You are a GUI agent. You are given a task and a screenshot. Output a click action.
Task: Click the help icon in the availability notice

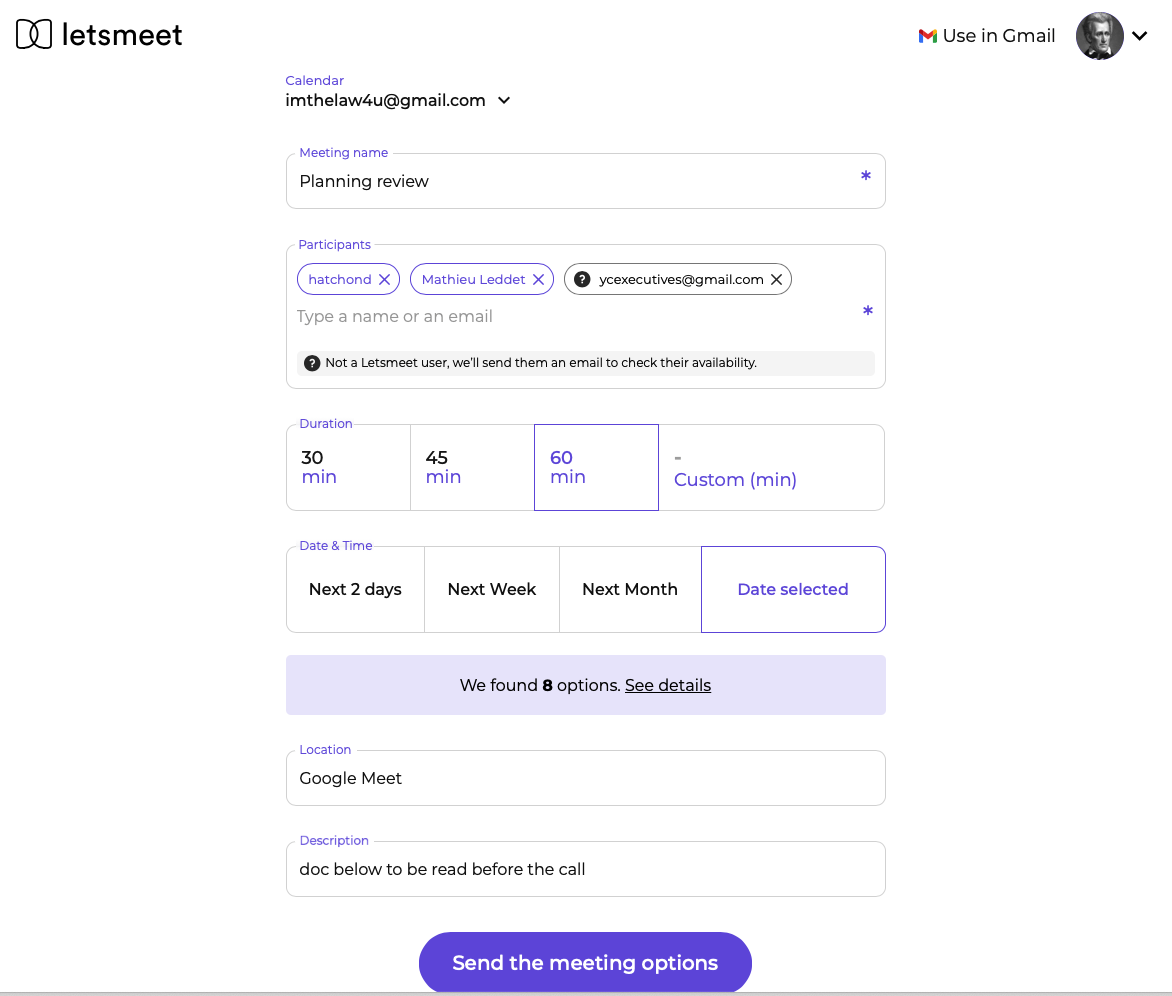[x=311, y=362]
